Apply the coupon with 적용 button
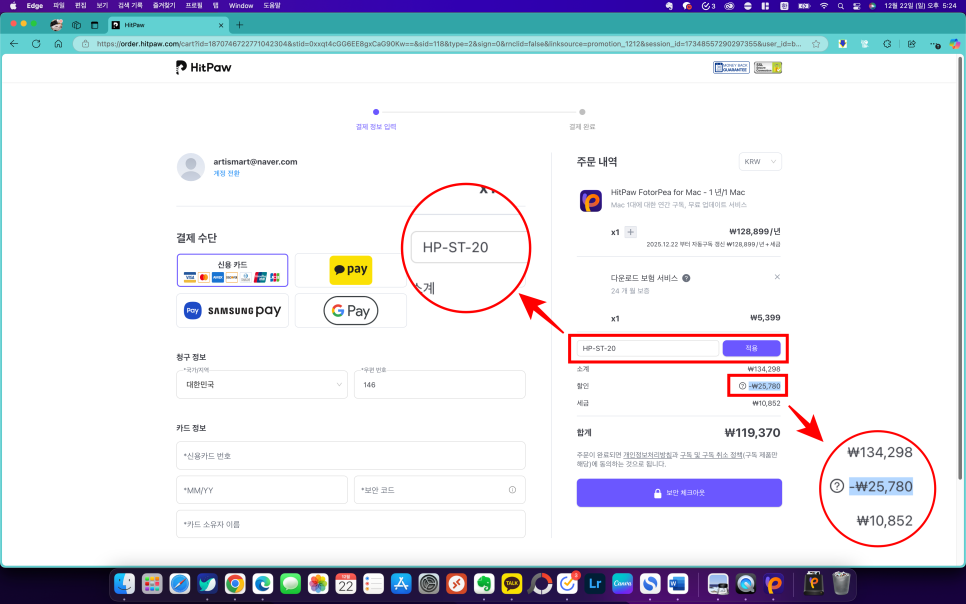Image resolution: width=966 pixels, height=604 pixels. [751, 348]
